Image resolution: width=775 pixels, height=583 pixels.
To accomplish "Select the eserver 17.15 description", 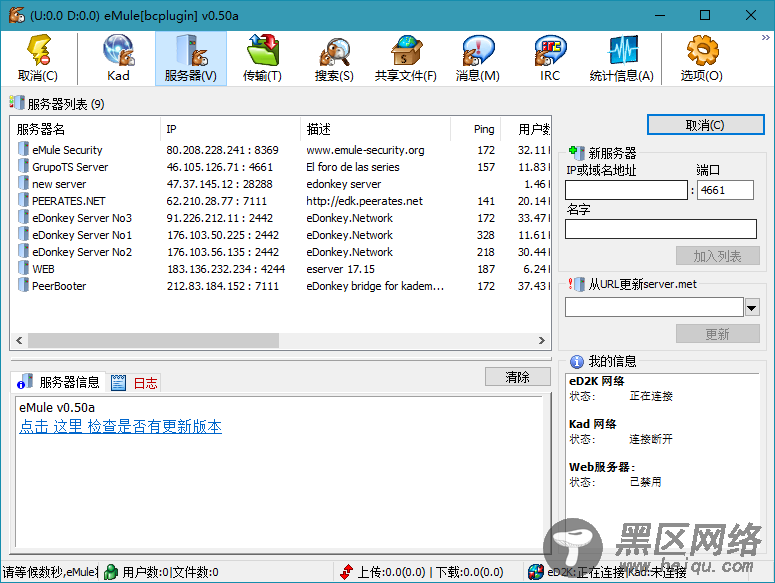I will (x=341, y=269).
